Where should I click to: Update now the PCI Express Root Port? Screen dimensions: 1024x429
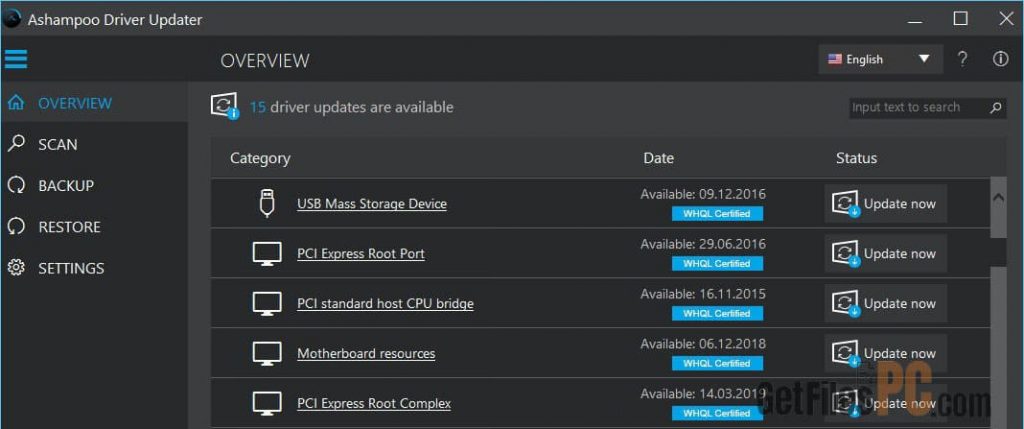point(885,254)
